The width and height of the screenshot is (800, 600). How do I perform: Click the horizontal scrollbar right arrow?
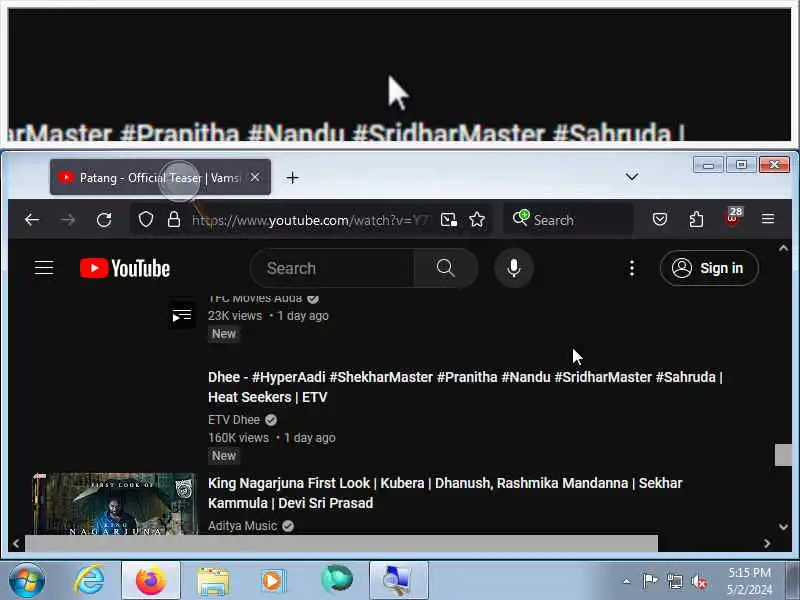coord(767,544)
